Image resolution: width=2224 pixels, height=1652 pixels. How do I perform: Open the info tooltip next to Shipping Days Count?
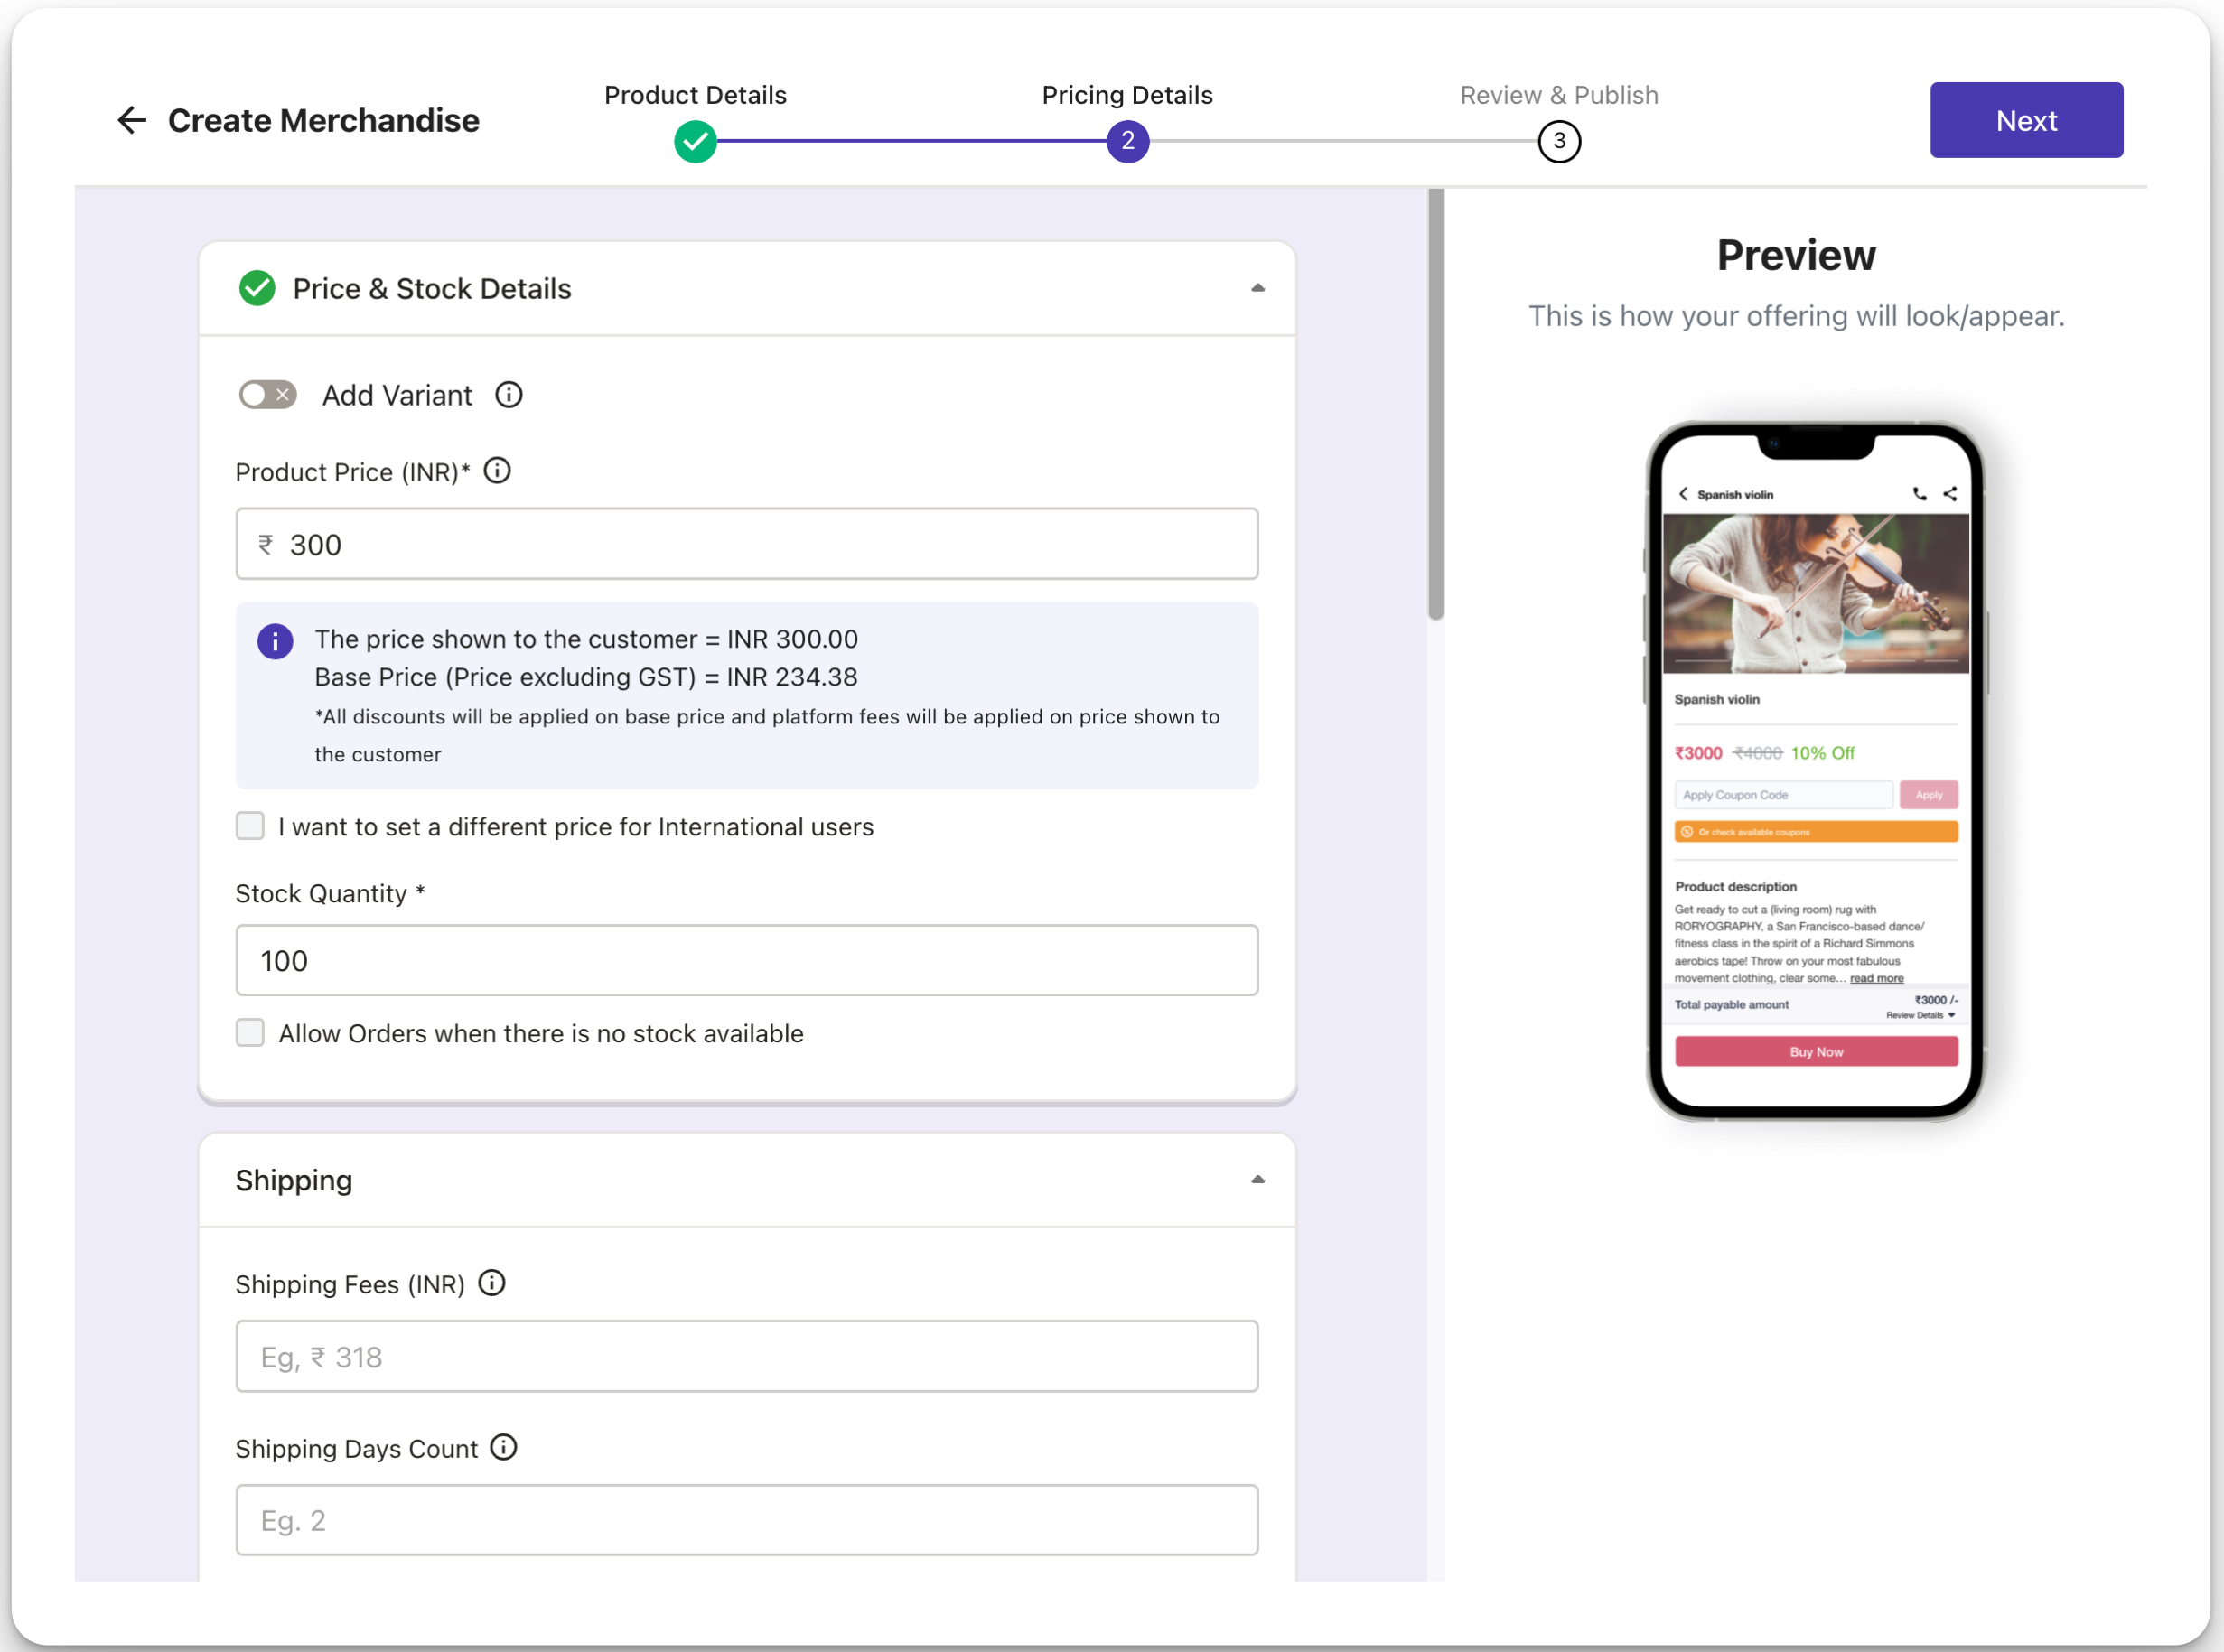tap(504, 1447)
